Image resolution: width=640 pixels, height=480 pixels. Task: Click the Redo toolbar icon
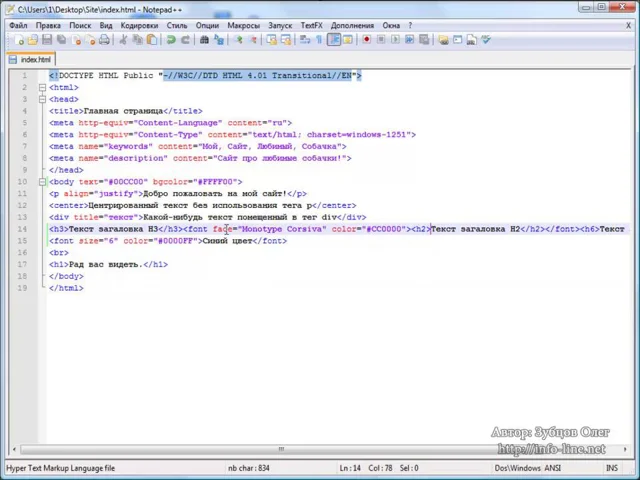point(185,40)
